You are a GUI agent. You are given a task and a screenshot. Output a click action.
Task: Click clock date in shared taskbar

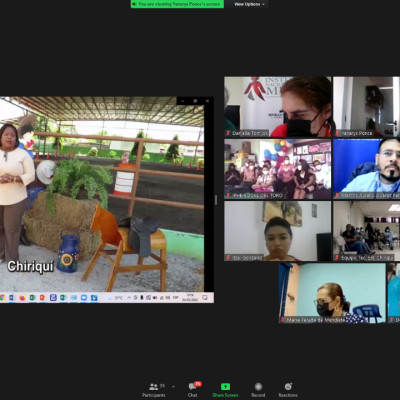190,298
